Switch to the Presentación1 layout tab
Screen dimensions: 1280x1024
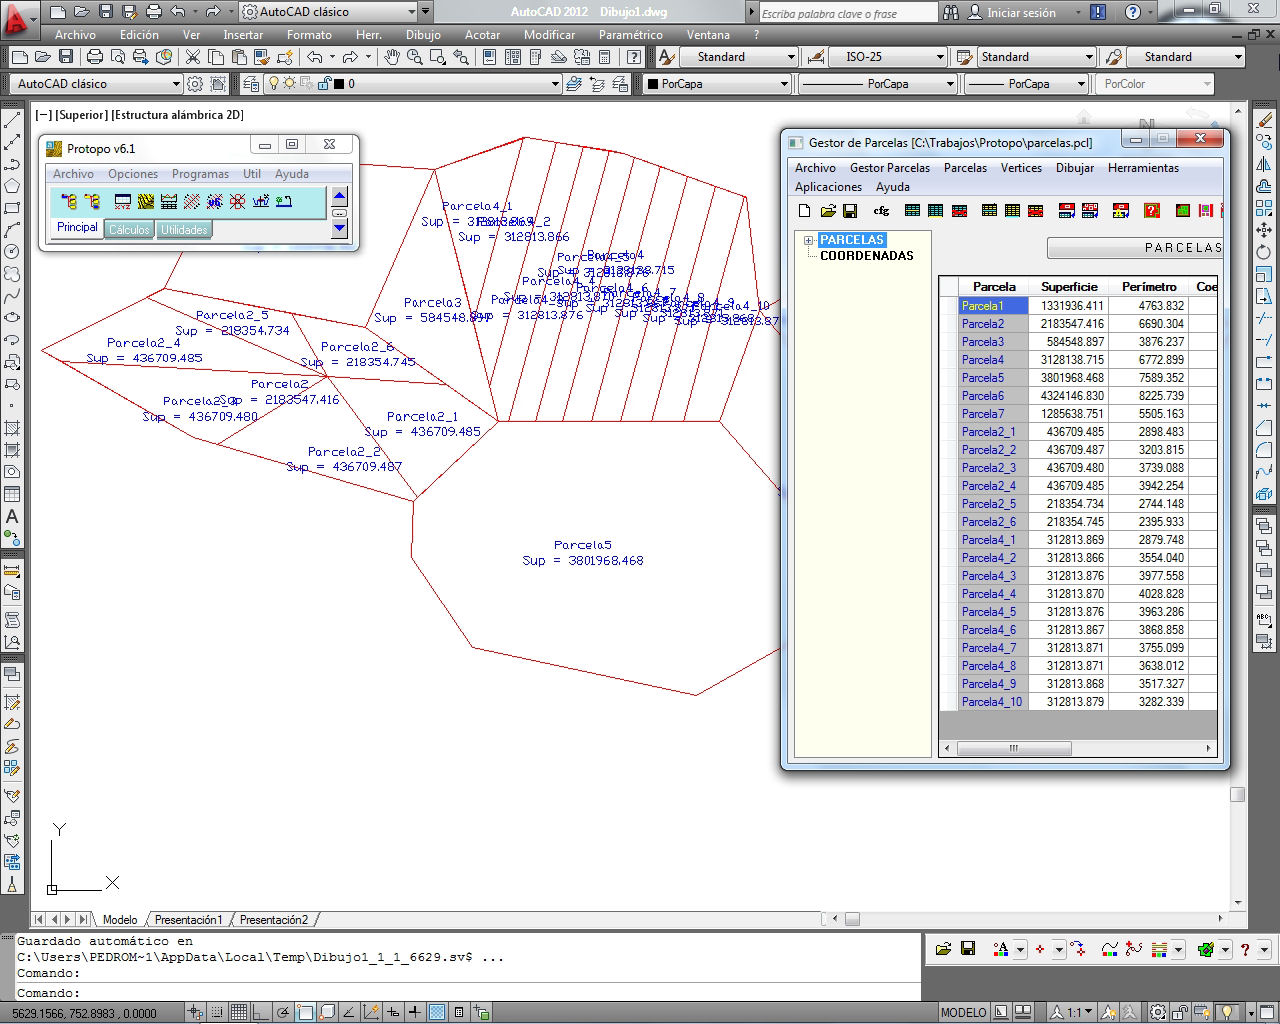tap(188, 920)
